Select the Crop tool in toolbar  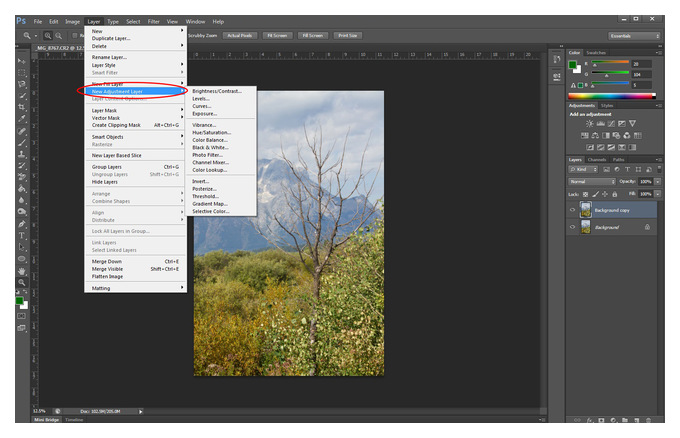click(x=22, y=107)
